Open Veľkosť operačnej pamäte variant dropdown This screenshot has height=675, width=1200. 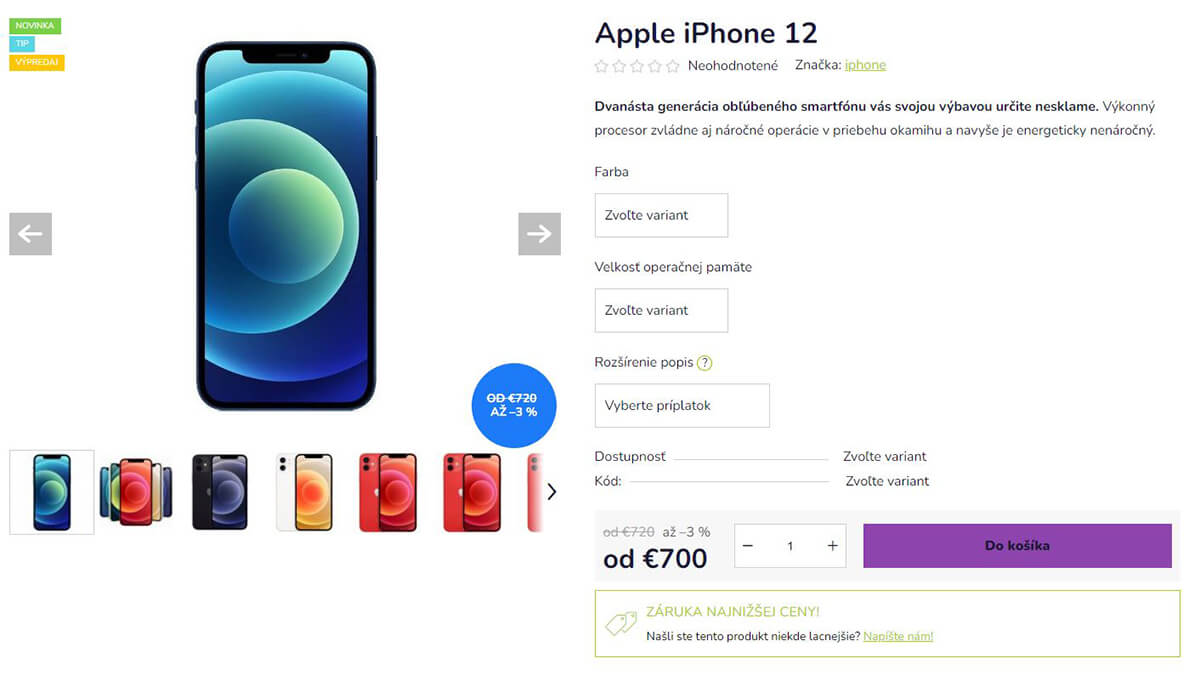661,310
